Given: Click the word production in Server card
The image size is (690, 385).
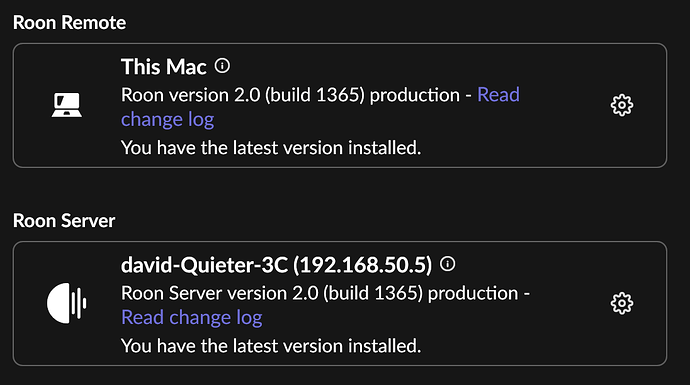Looking at the screenshot, I should pyautogui.click(x=473, y=294).
